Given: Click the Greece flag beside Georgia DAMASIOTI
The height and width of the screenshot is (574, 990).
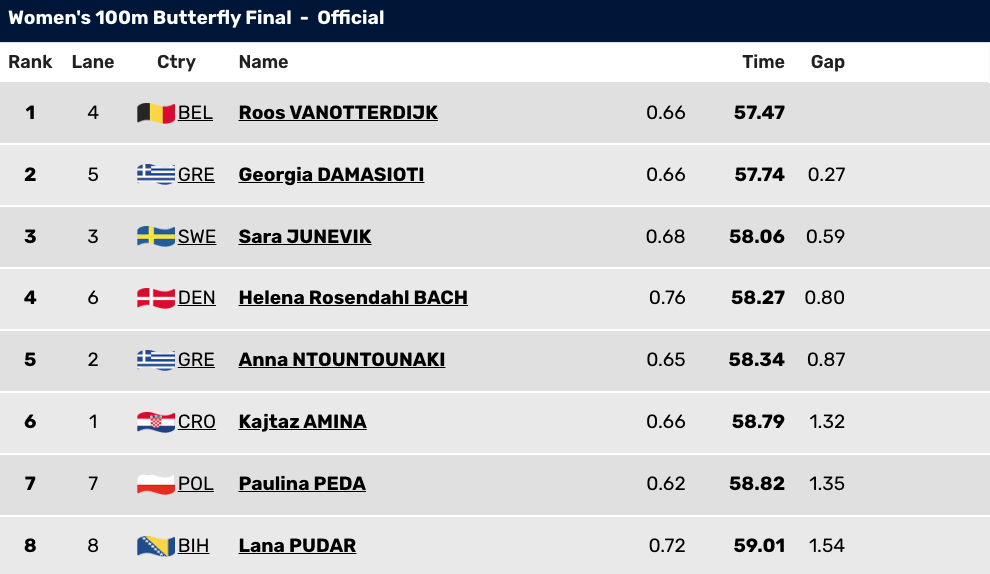Looking at the screenshot, I should (155, 174).
